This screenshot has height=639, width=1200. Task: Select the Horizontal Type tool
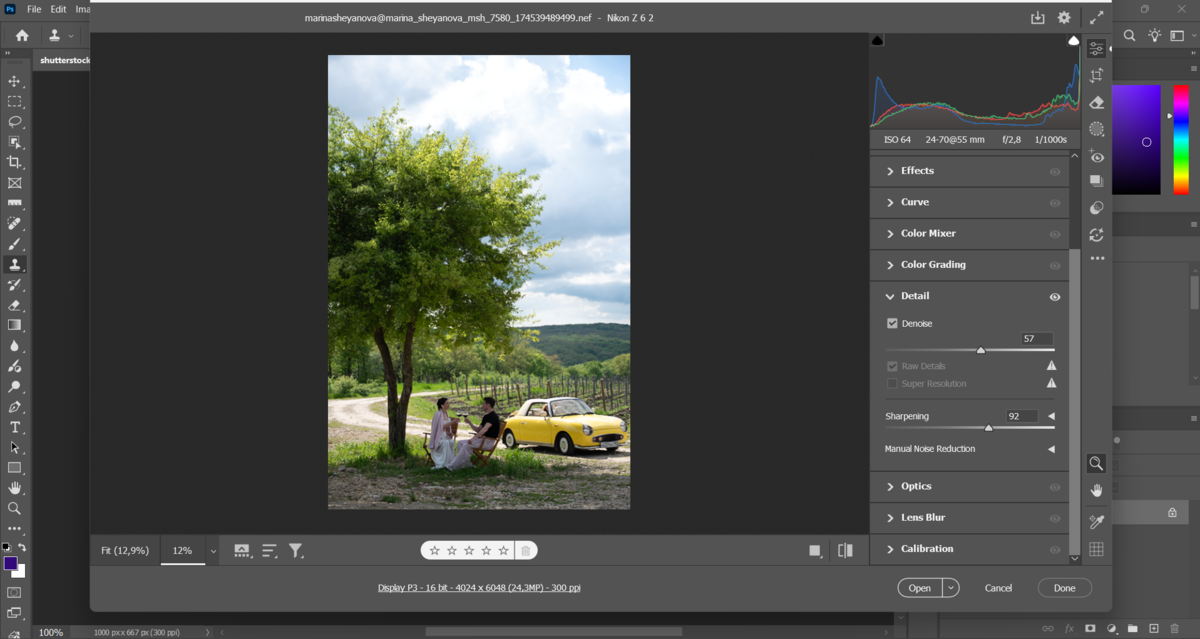14,427
